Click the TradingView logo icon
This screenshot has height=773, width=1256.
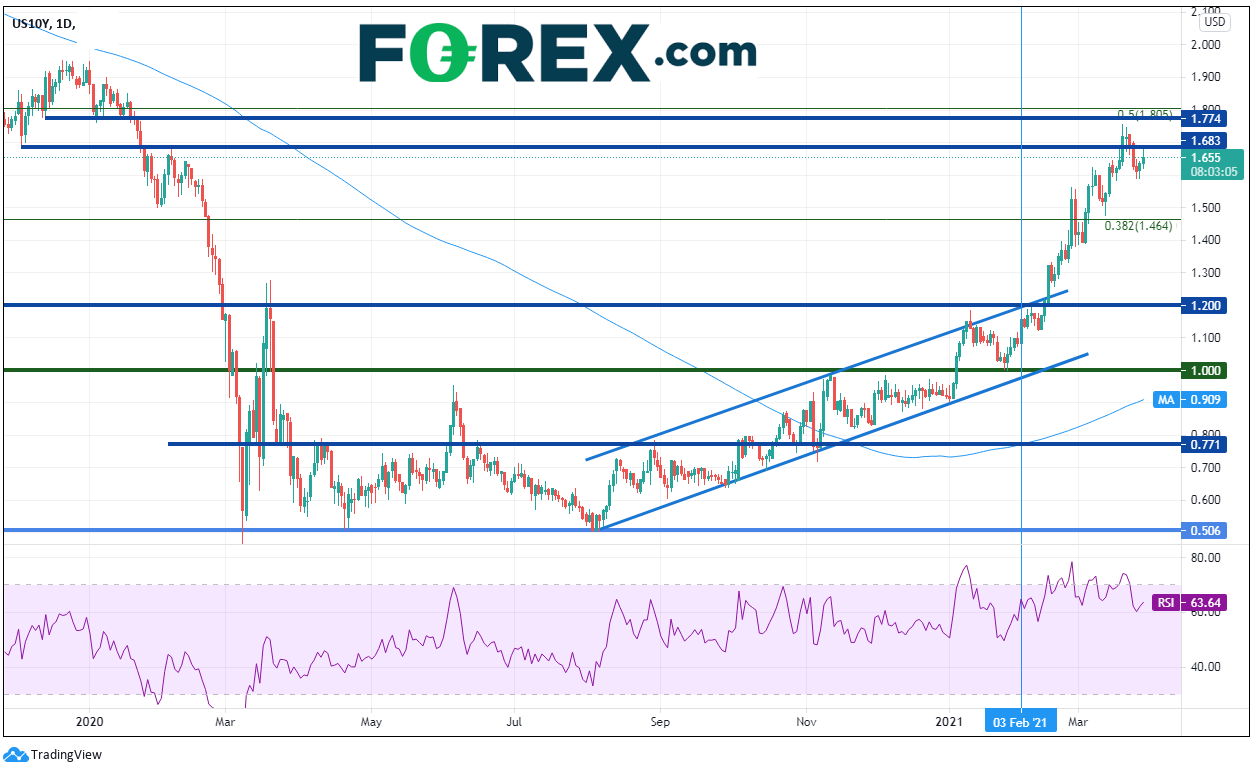click(16, 755)
